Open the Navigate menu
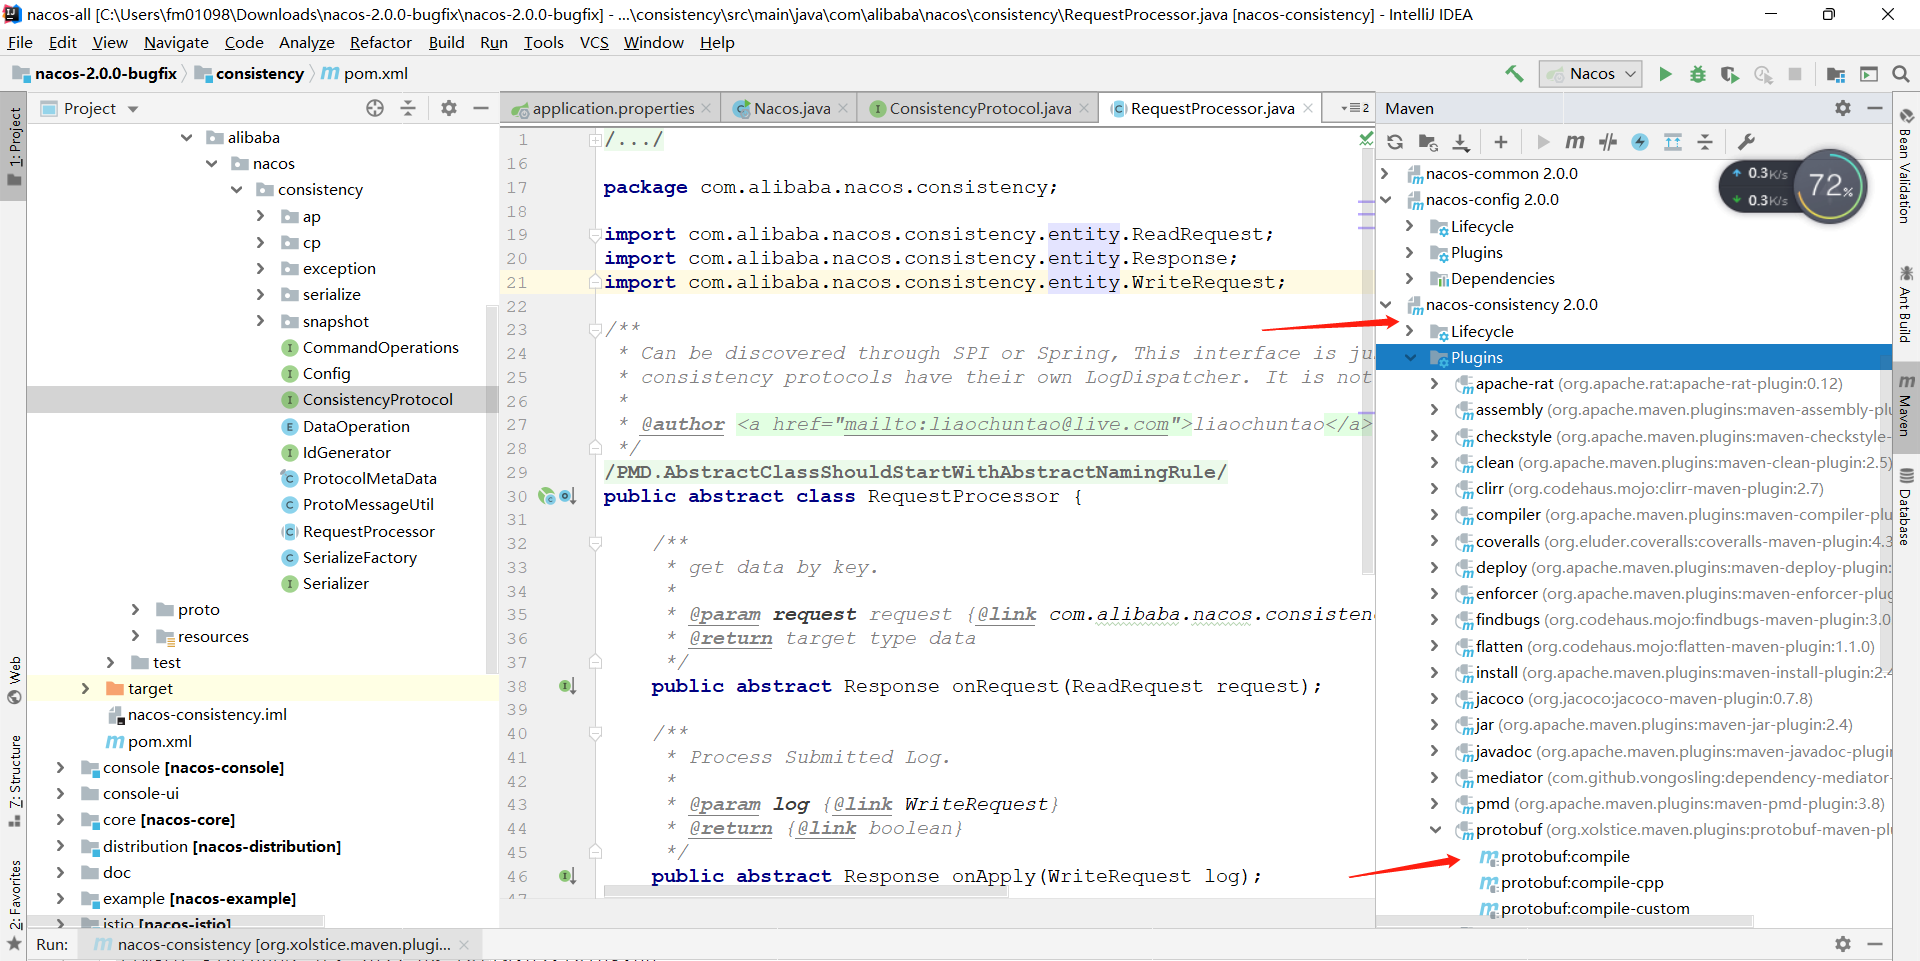The image size is (1920, 961). (176, 42)
